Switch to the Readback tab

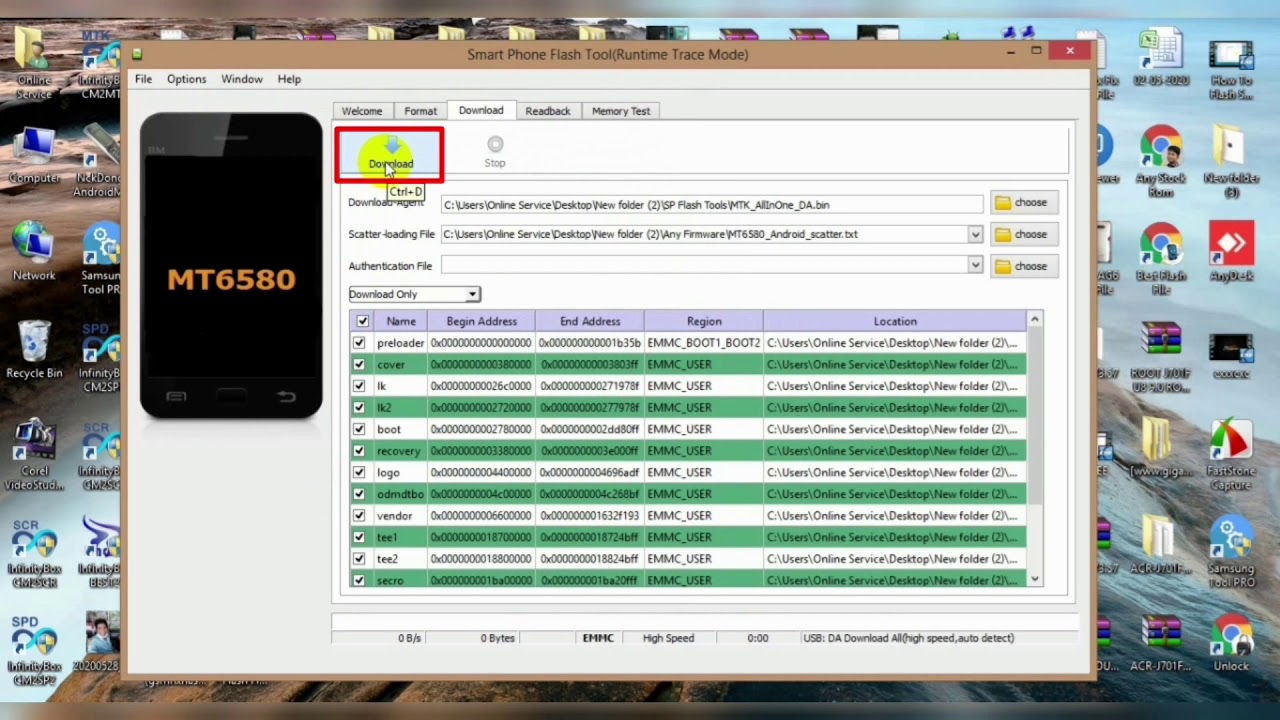(x=548, y=111)
